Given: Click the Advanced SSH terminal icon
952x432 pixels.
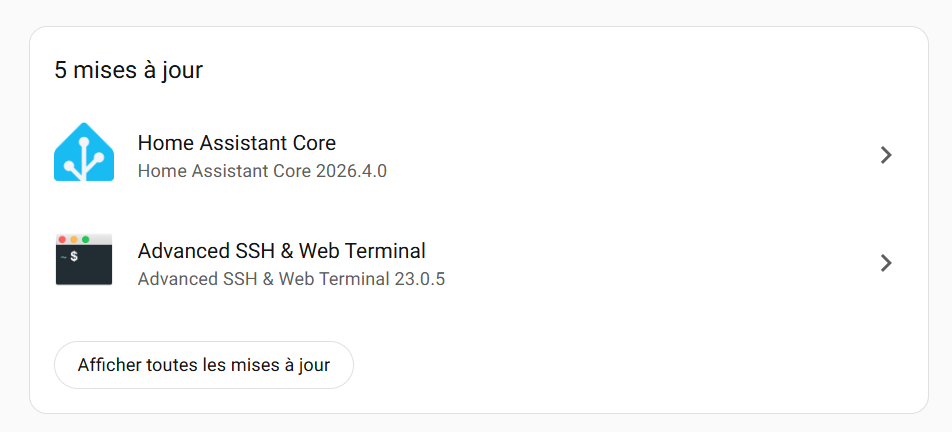Looking at the screenshot, I should [x=84, y=260].
